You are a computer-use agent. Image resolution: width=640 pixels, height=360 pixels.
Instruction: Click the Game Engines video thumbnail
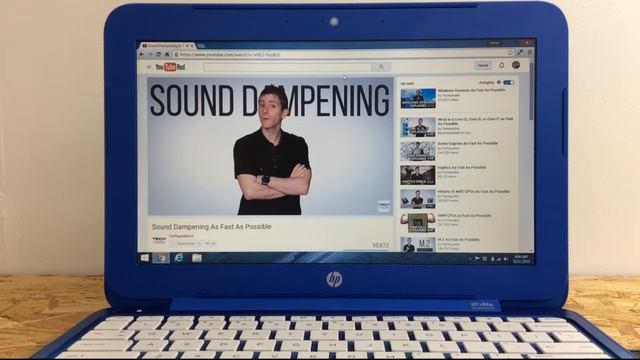click(418, 151)
